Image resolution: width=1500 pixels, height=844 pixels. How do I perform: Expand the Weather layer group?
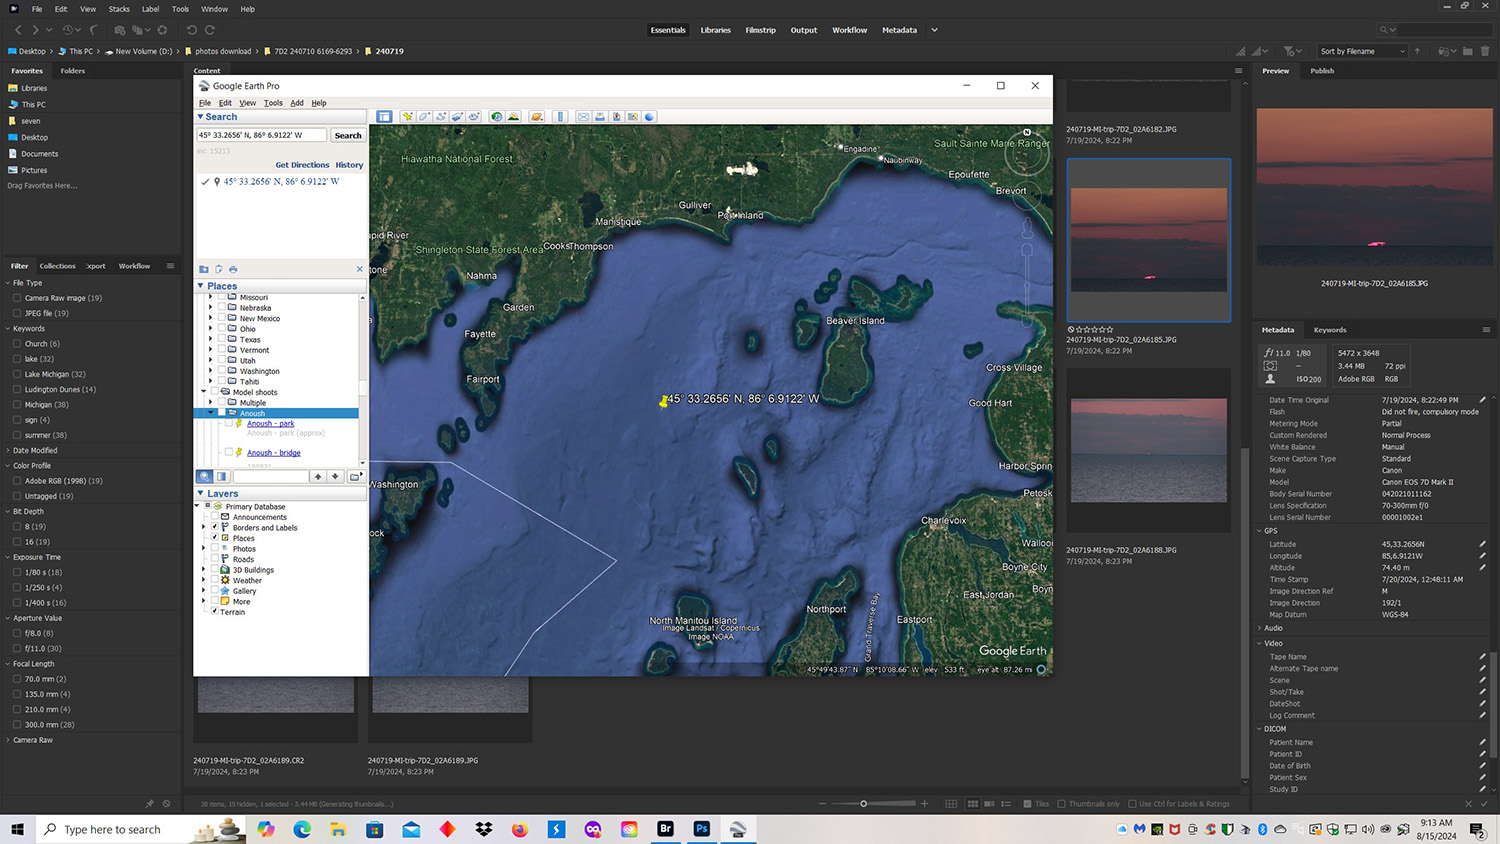point(204,580)
